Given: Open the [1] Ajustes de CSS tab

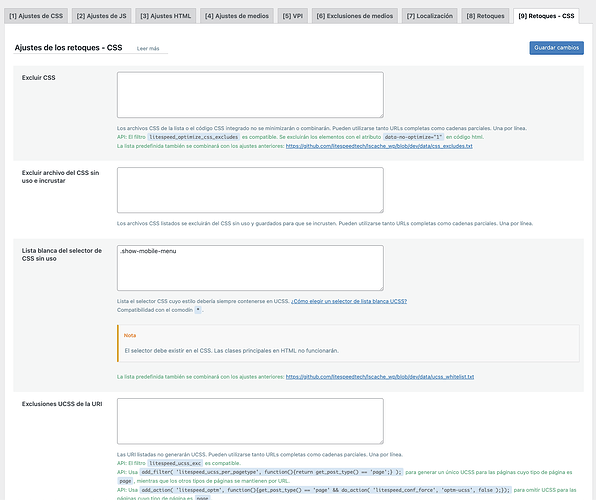Looking at the screenshot, I should point(36,16).
